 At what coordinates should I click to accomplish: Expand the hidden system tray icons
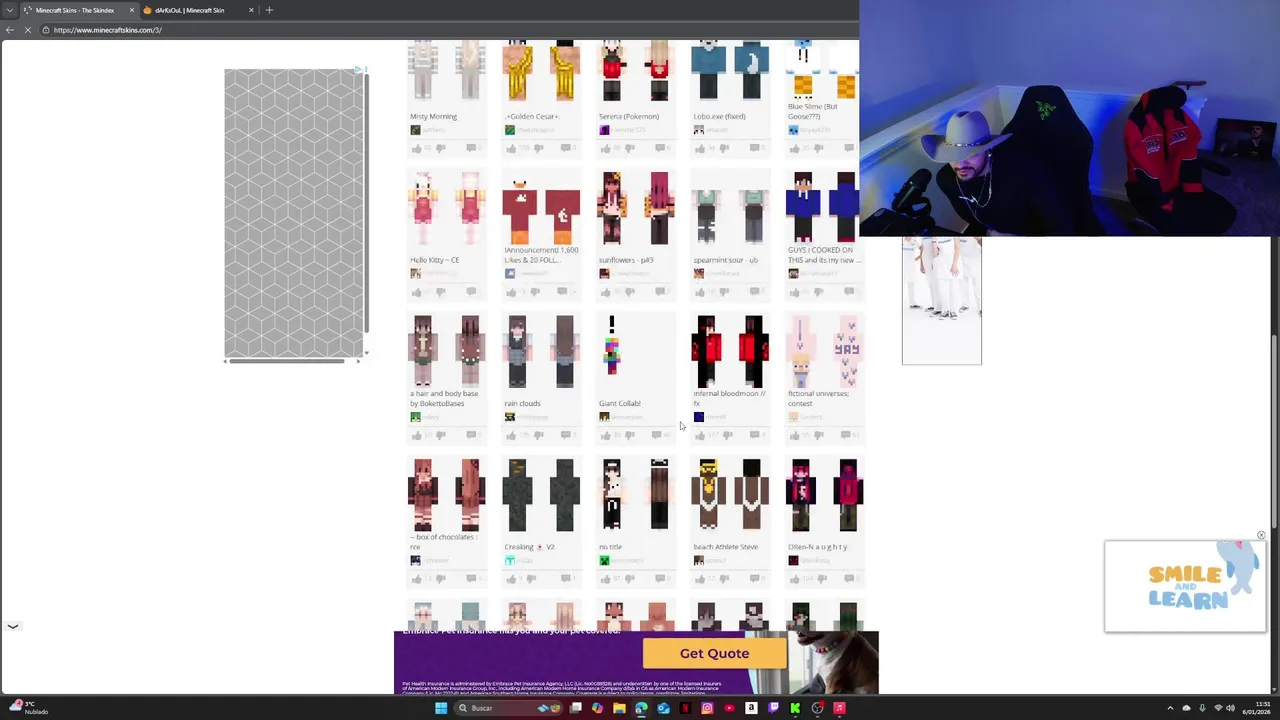tap(1170, 708)
